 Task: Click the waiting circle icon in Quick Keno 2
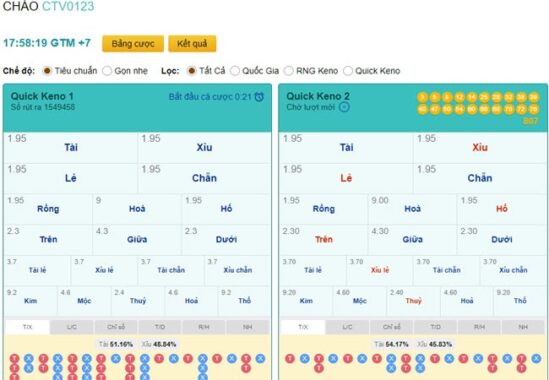(344, 107)
